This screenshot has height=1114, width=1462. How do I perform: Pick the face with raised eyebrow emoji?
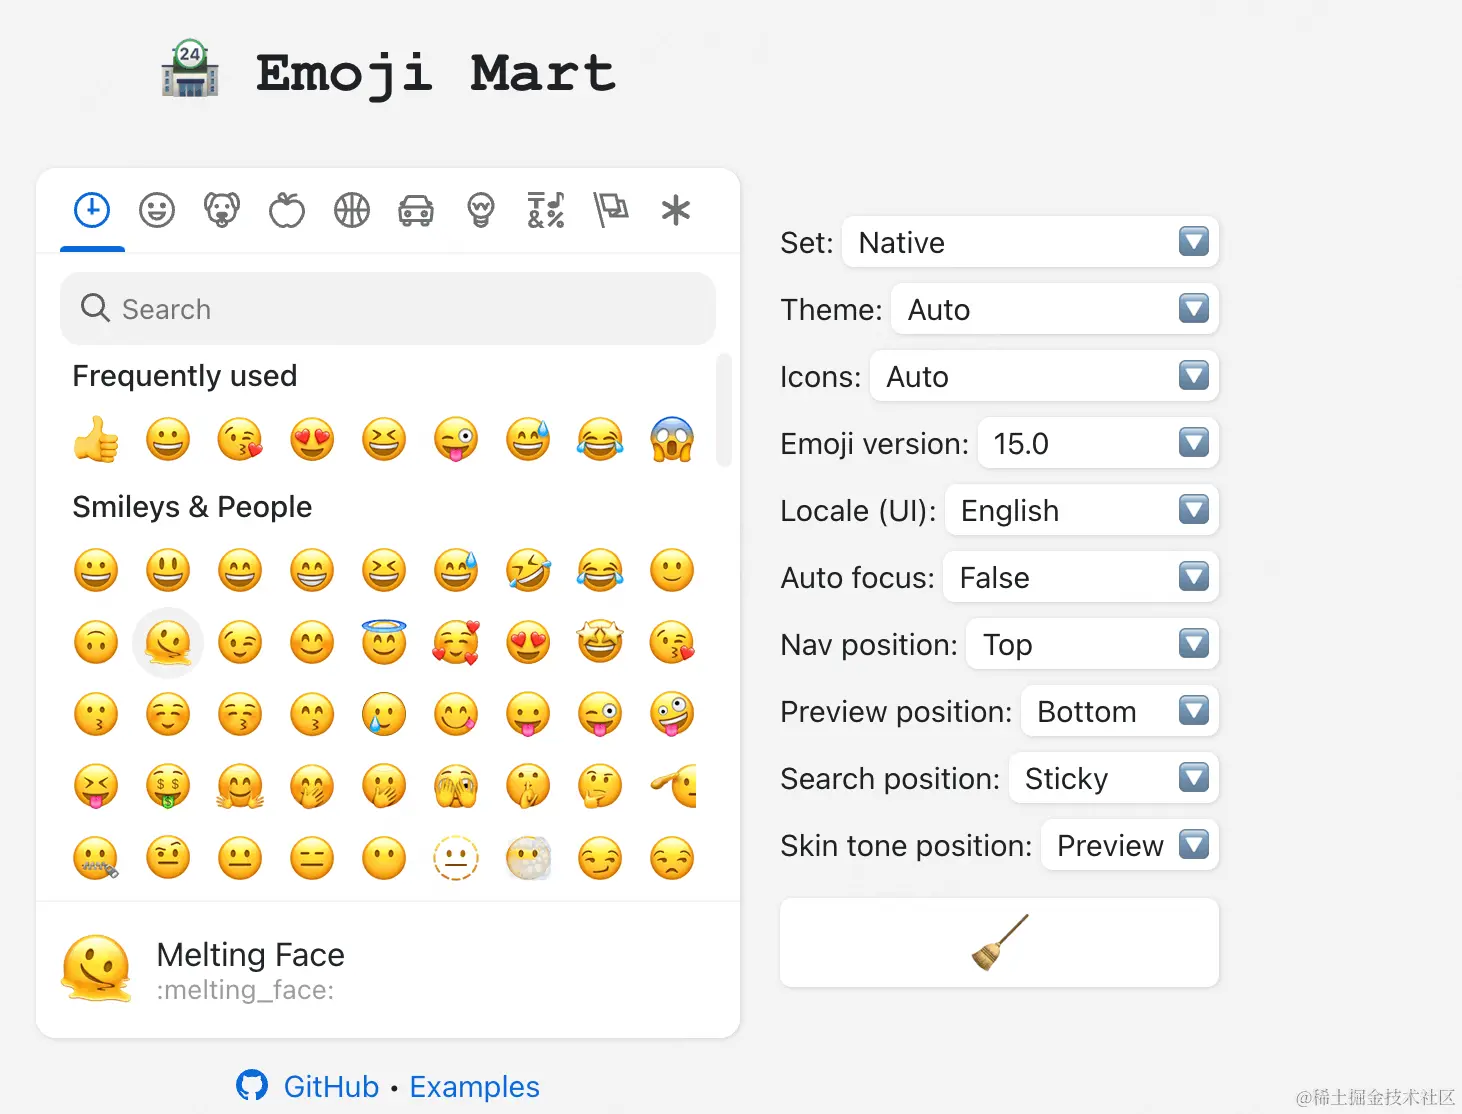[168, 859]
